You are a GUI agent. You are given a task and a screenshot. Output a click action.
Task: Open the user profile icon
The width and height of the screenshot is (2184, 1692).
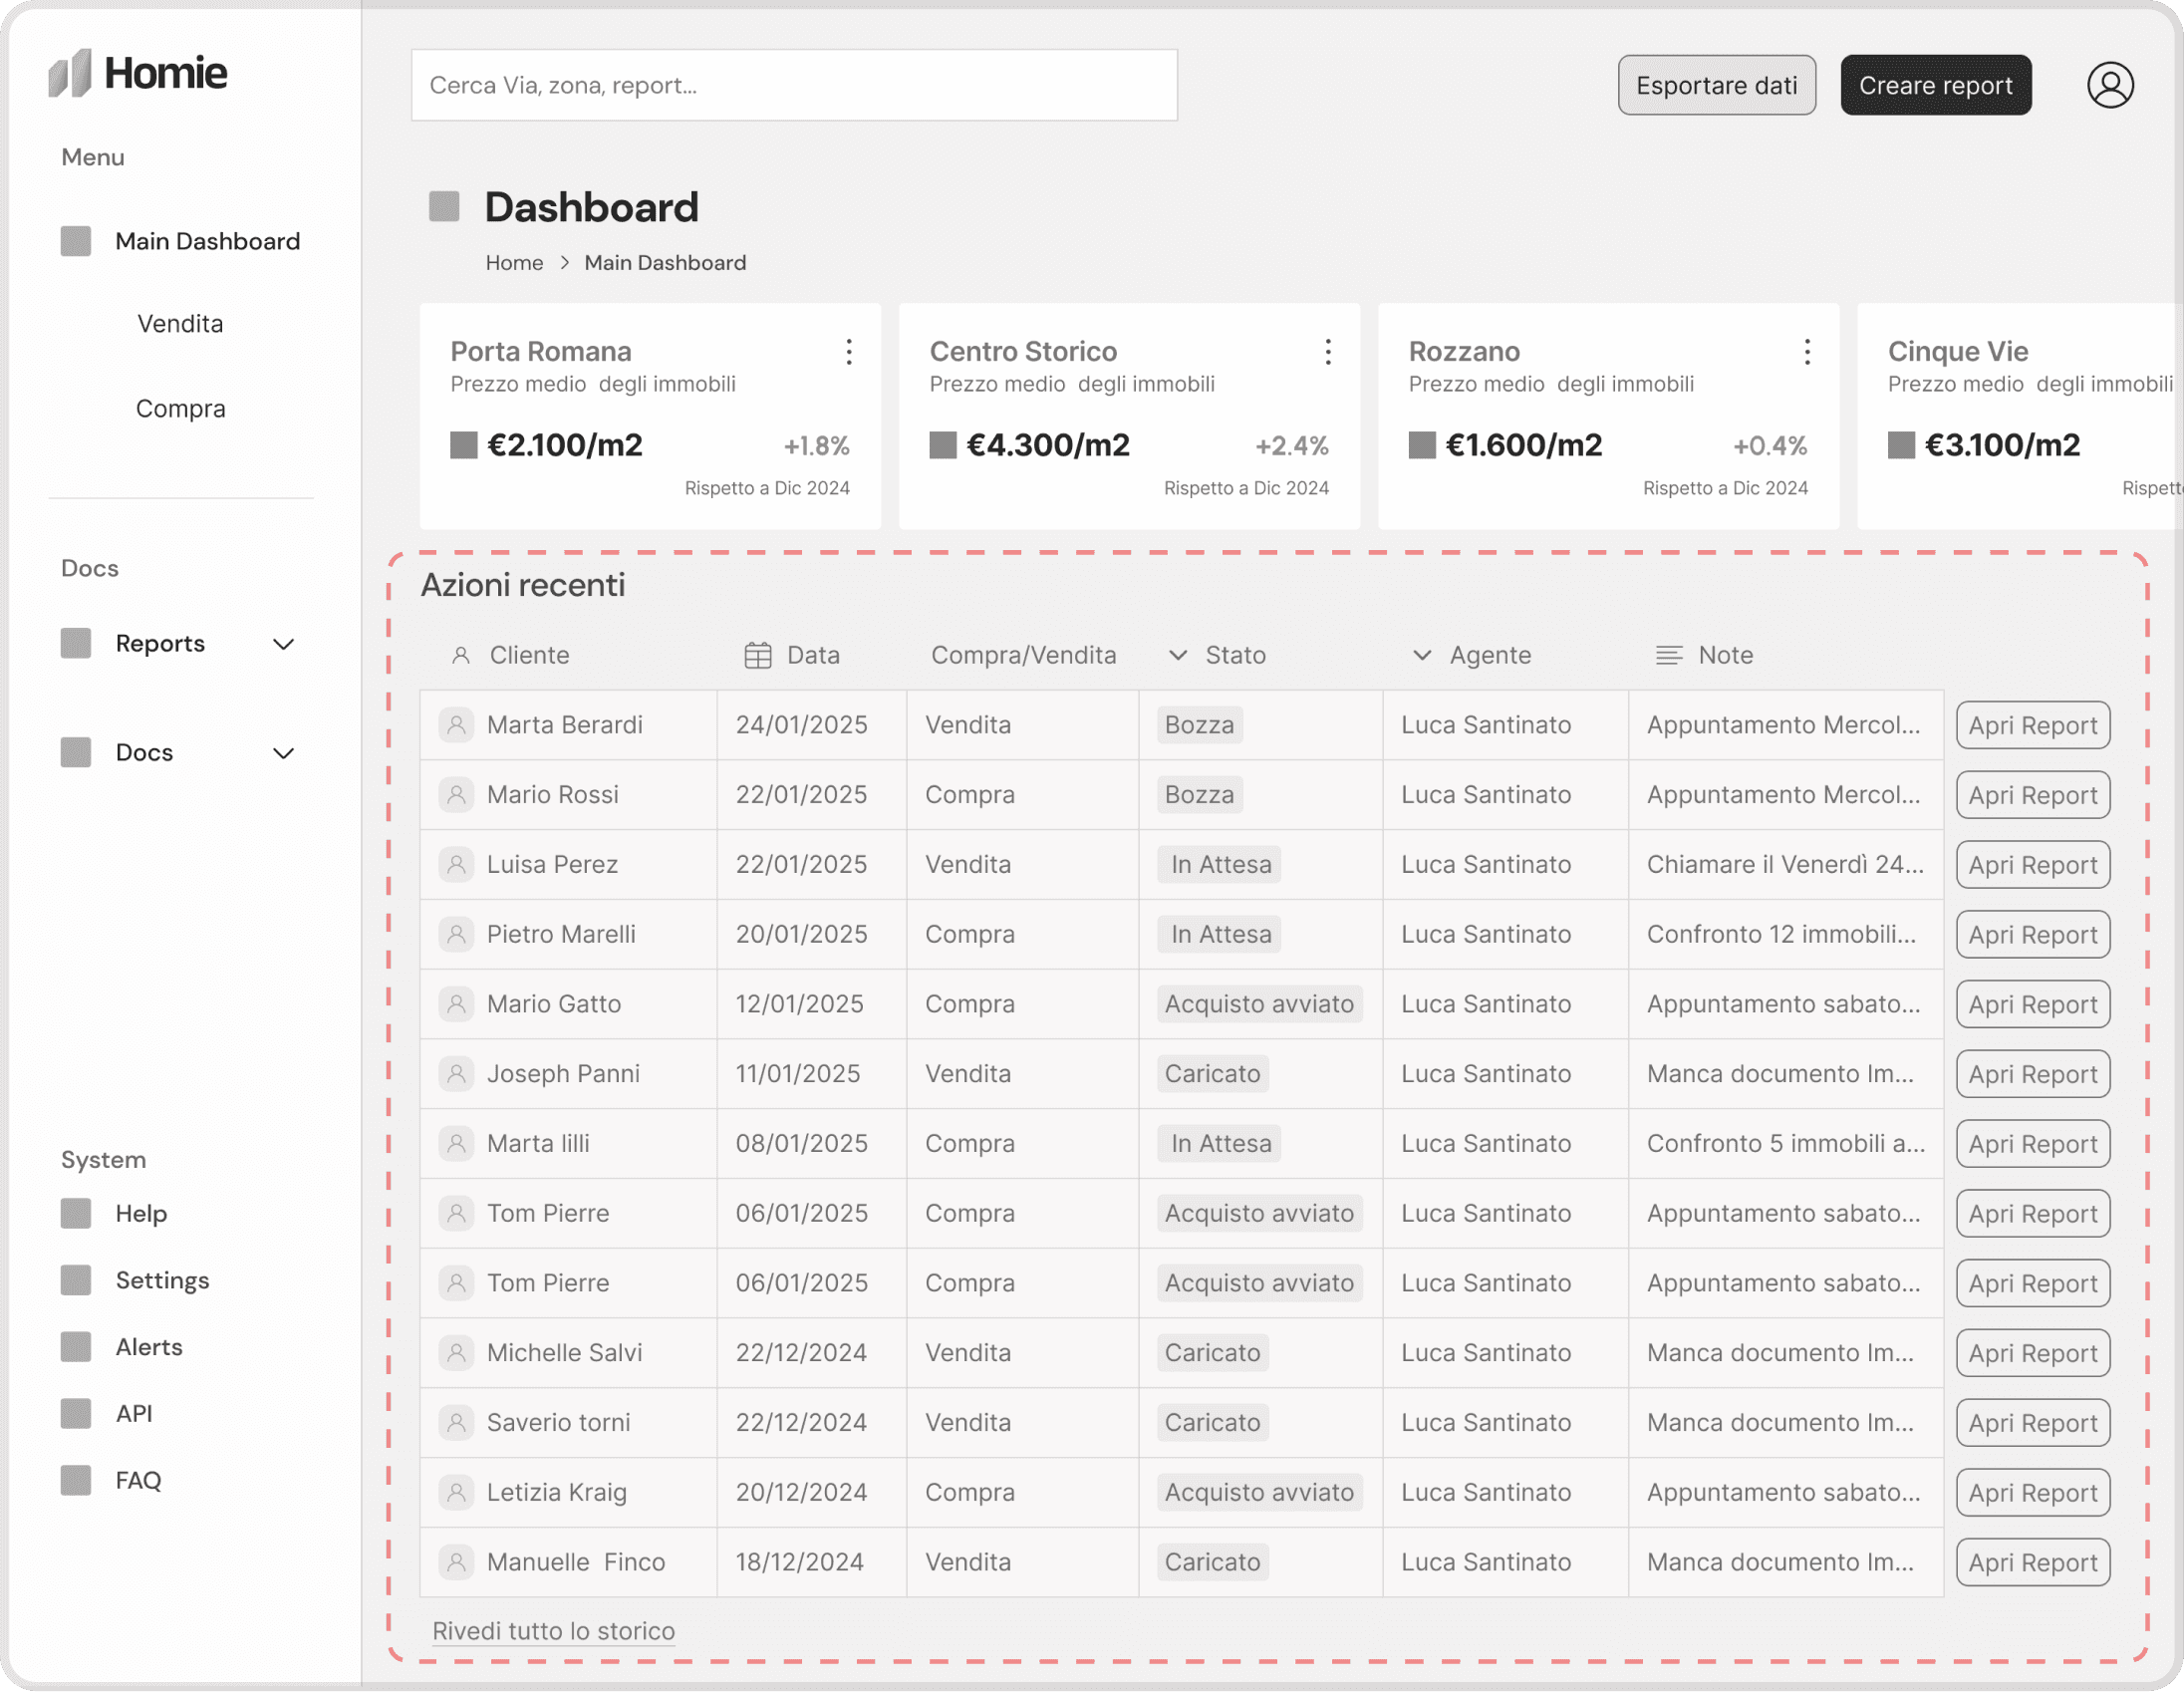click(2110, 85)
